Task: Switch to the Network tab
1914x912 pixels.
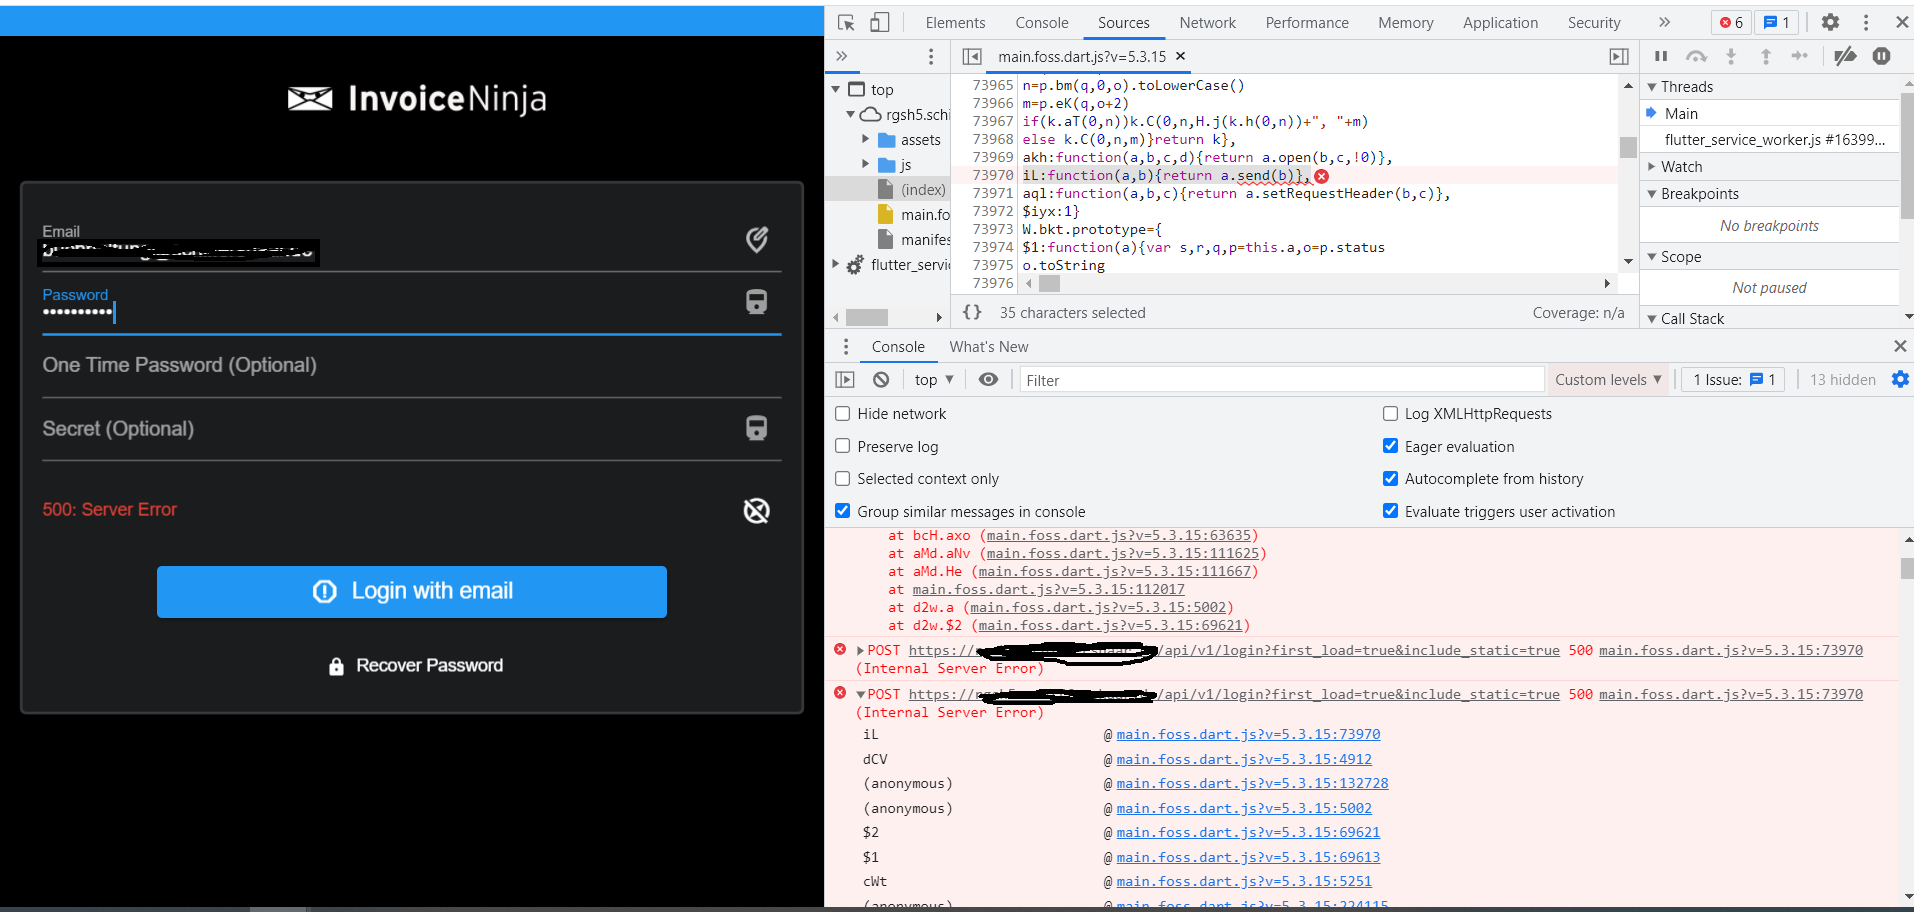Action: (x=1207, y=22)
